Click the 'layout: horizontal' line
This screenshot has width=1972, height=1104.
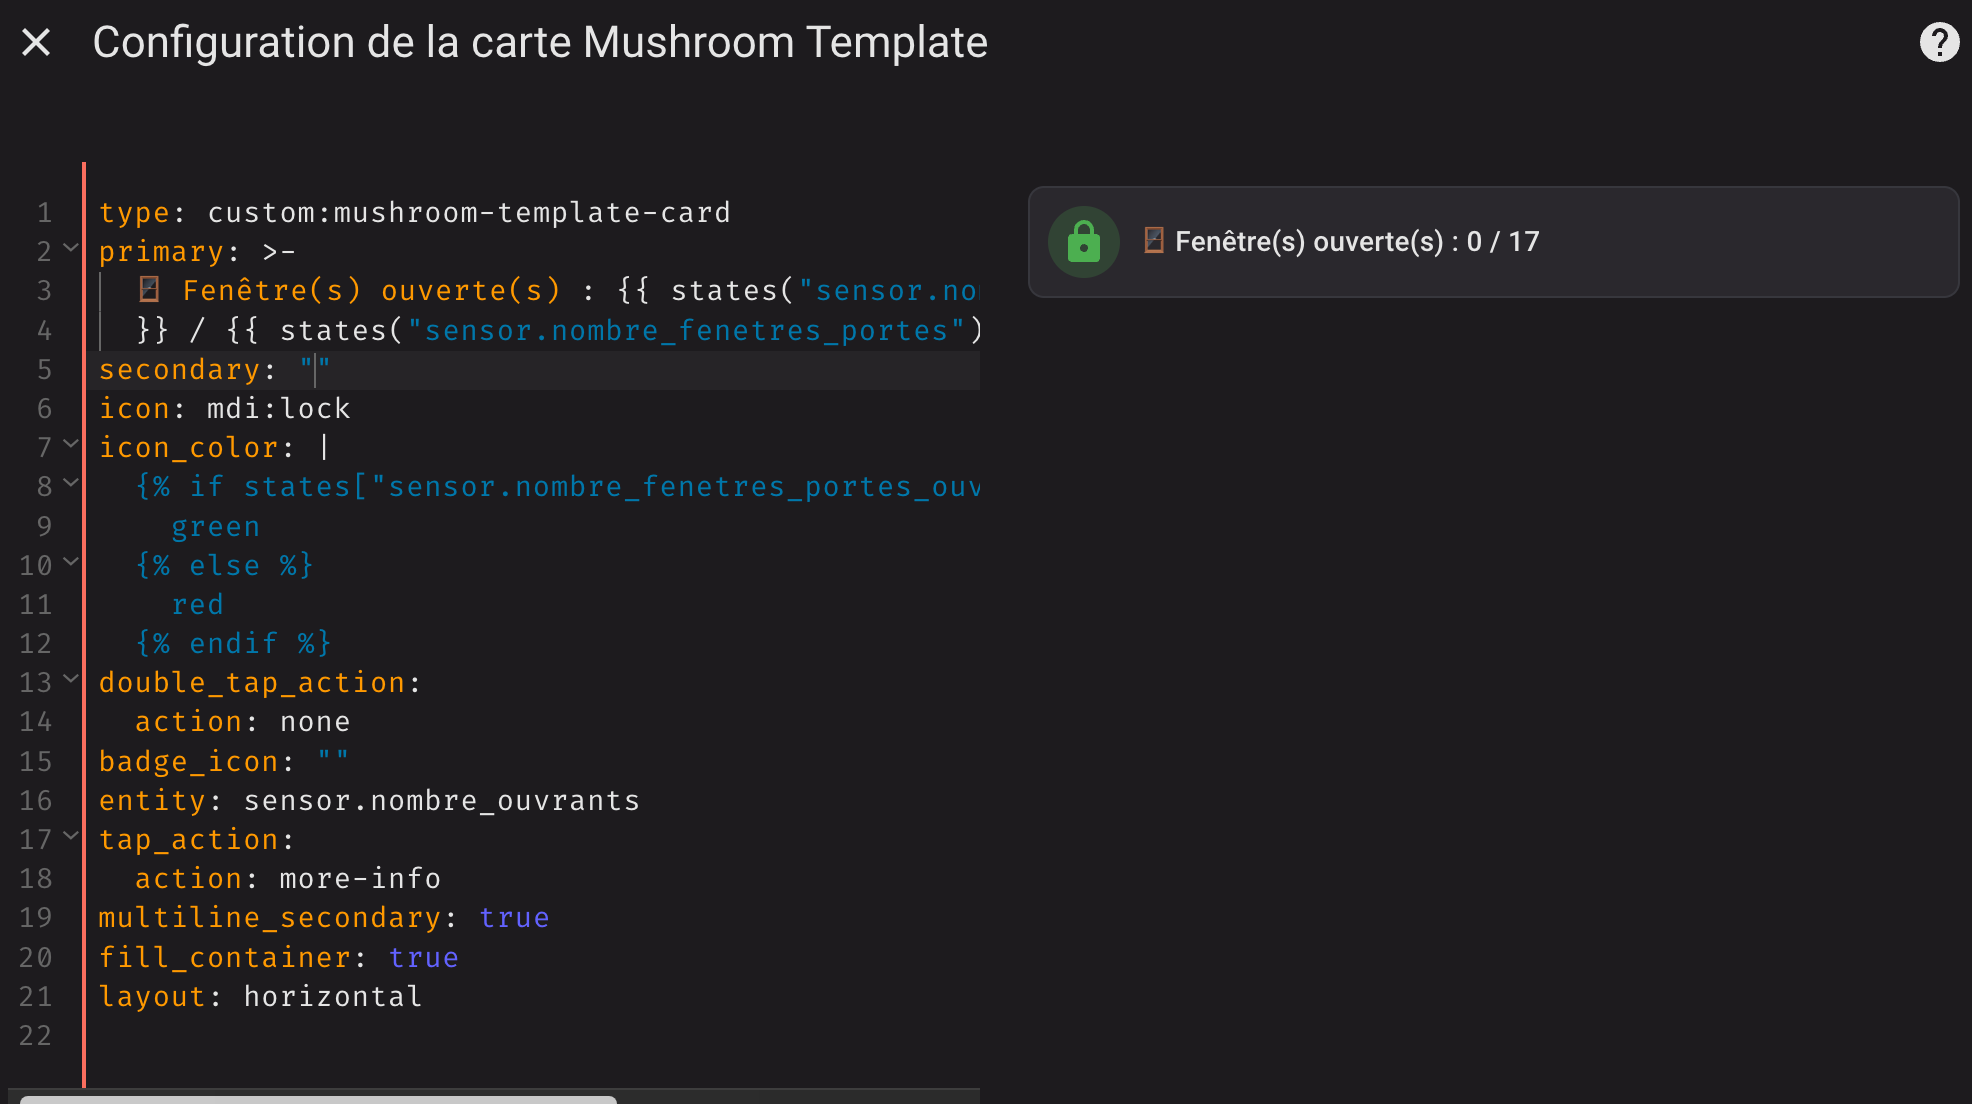(261, 997)
